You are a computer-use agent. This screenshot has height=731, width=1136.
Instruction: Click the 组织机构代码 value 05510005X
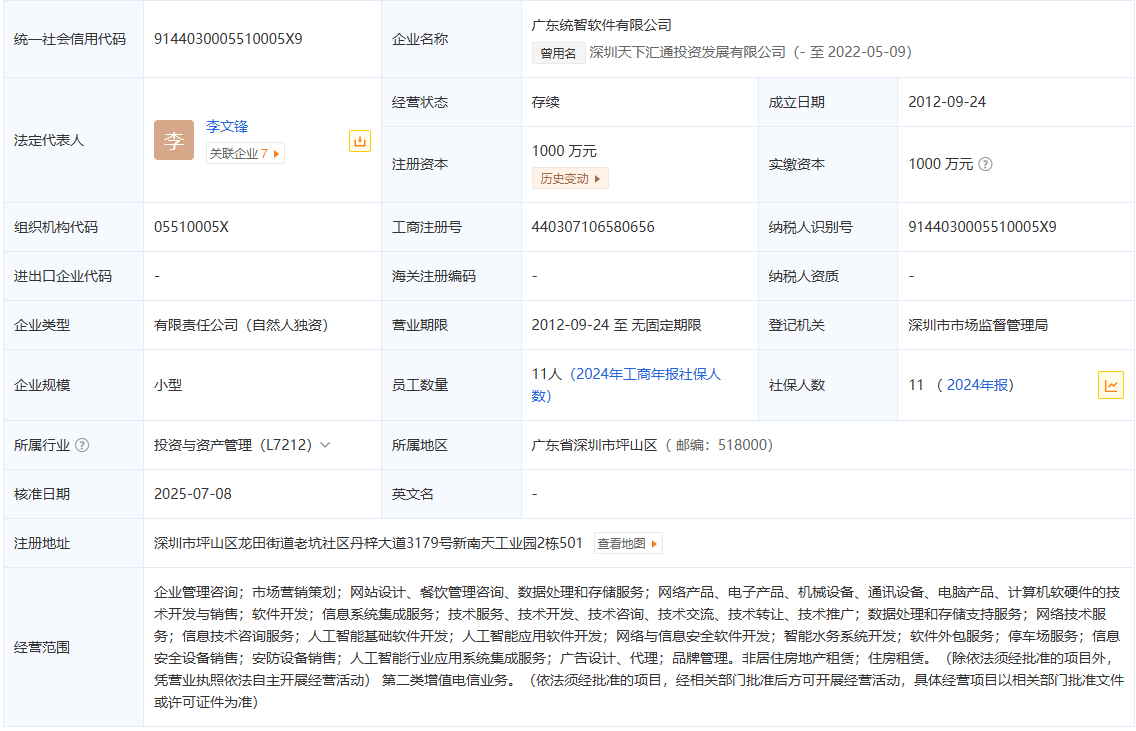coord(191,227)
